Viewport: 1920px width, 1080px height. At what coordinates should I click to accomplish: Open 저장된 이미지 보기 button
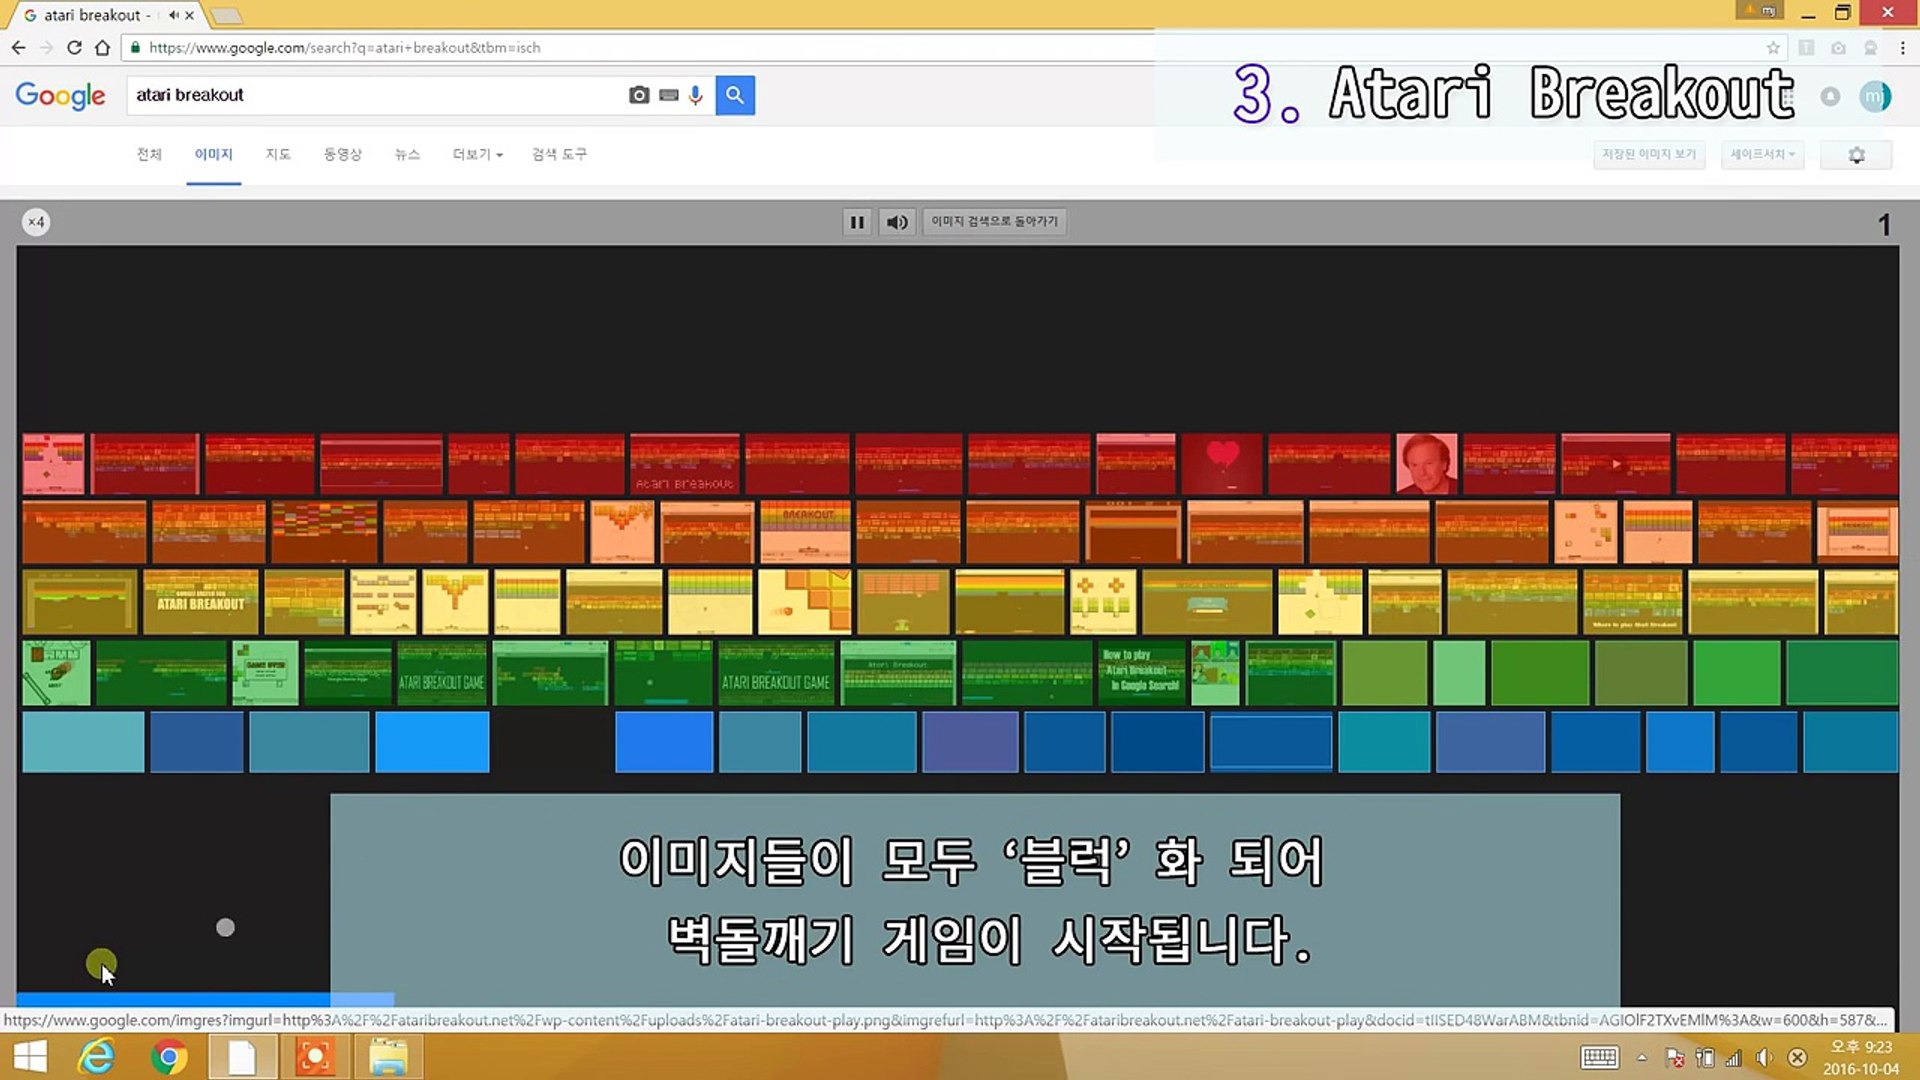(1648, 154)
